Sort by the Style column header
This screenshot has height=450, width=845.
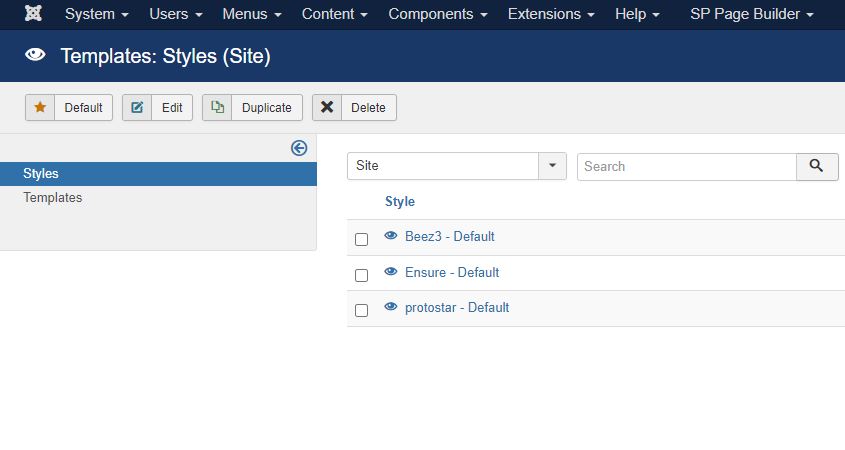[400, 202]
